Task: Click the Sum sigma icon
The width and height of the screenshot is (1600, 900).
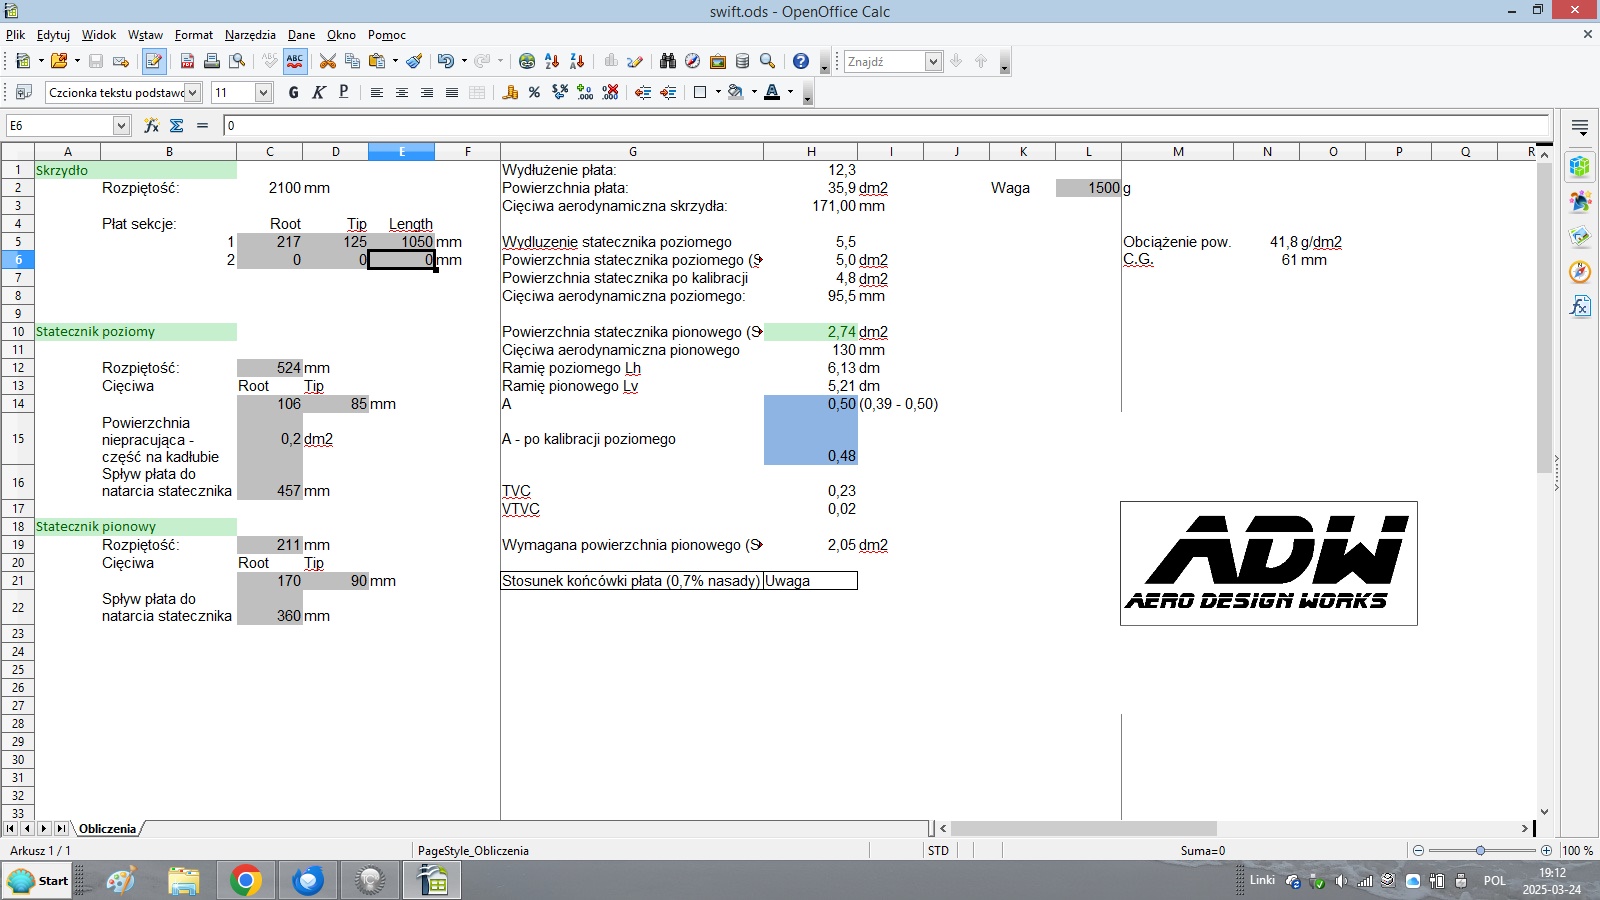Action: tap(177, 125)
